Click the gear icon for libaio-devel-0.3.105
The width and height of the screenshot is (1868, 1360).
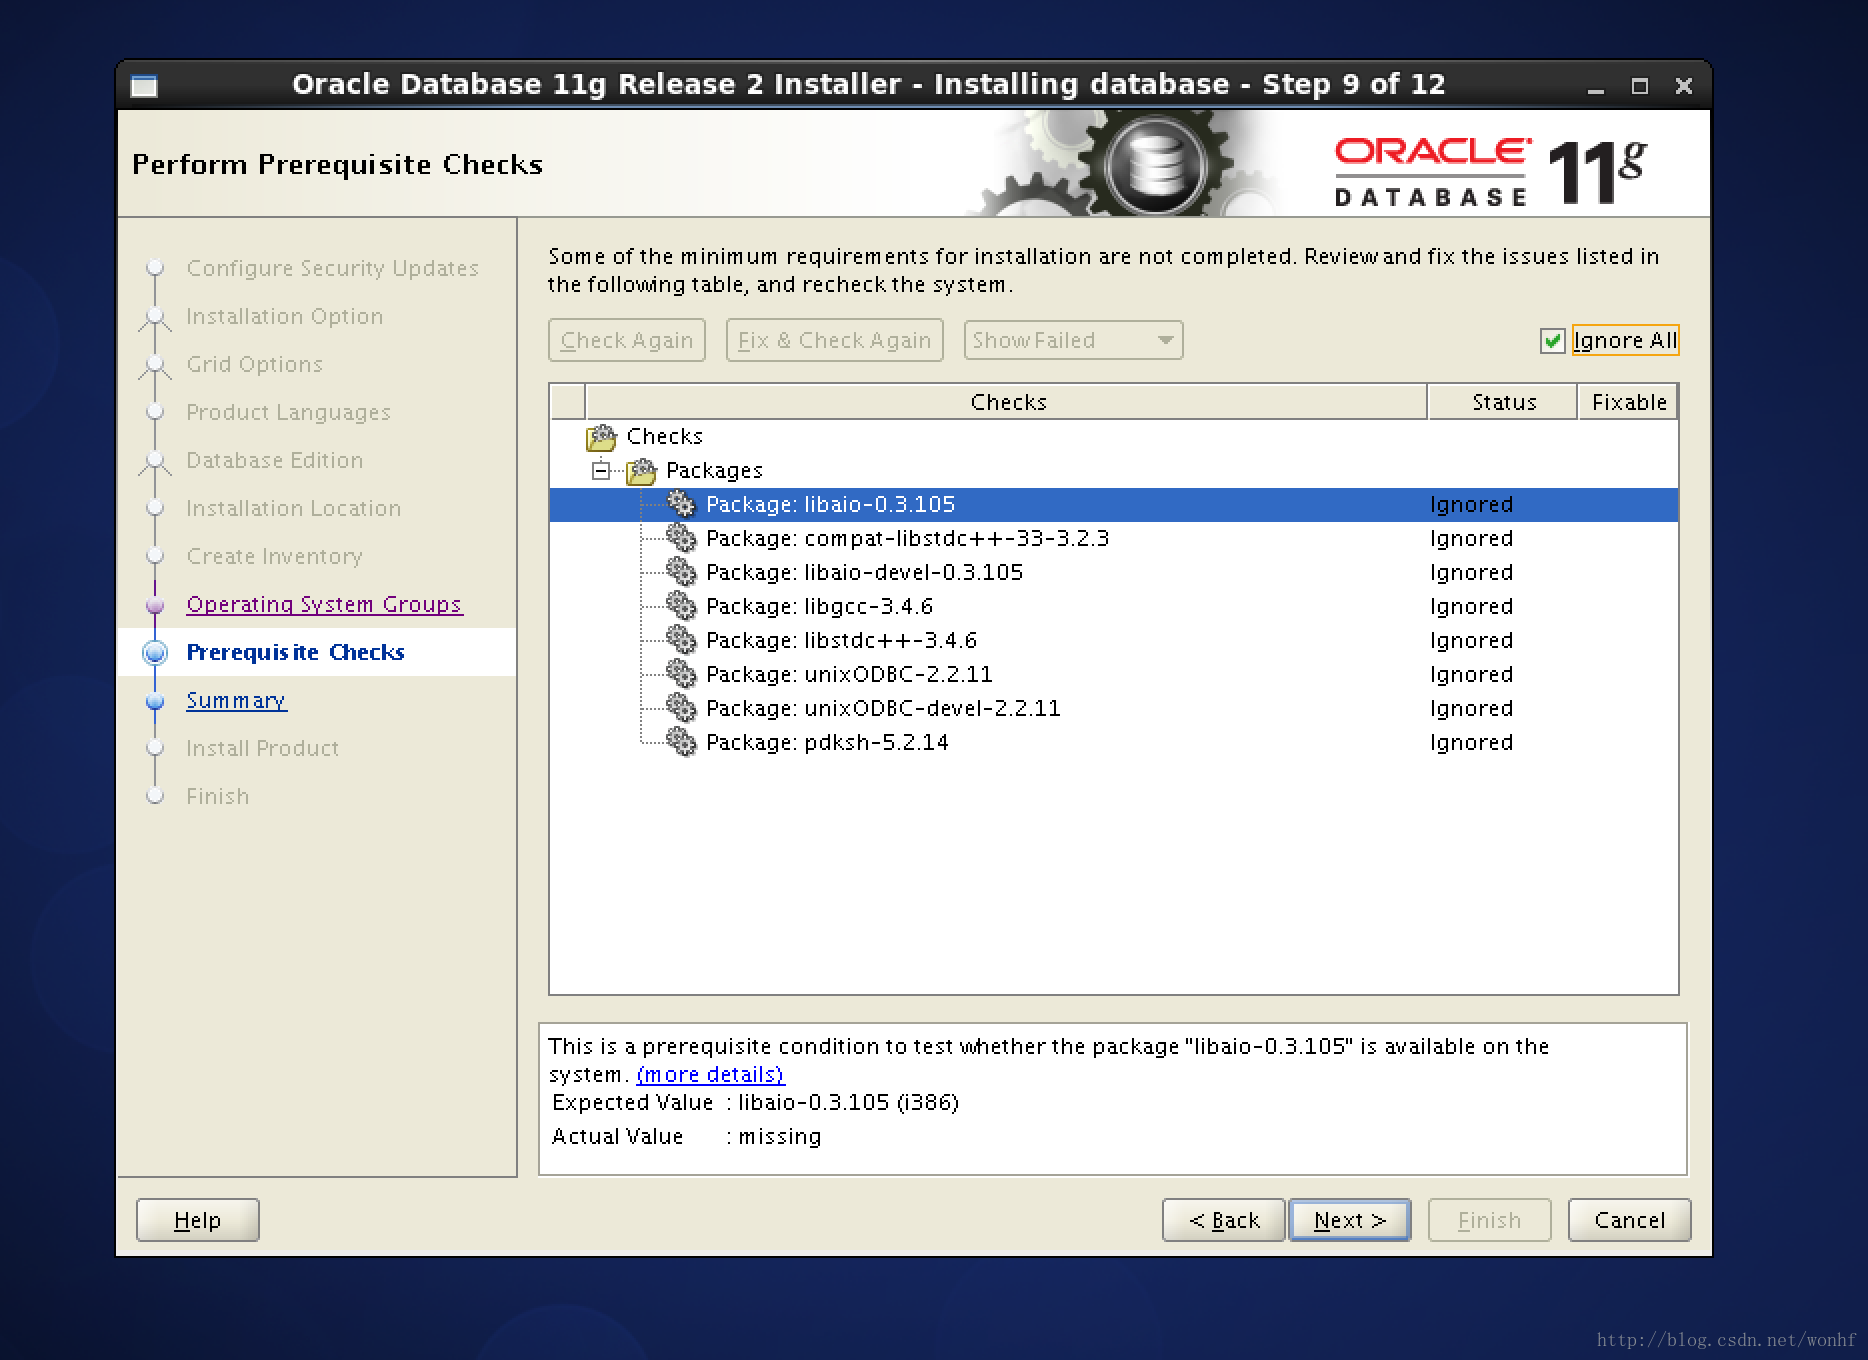(681, 572)
